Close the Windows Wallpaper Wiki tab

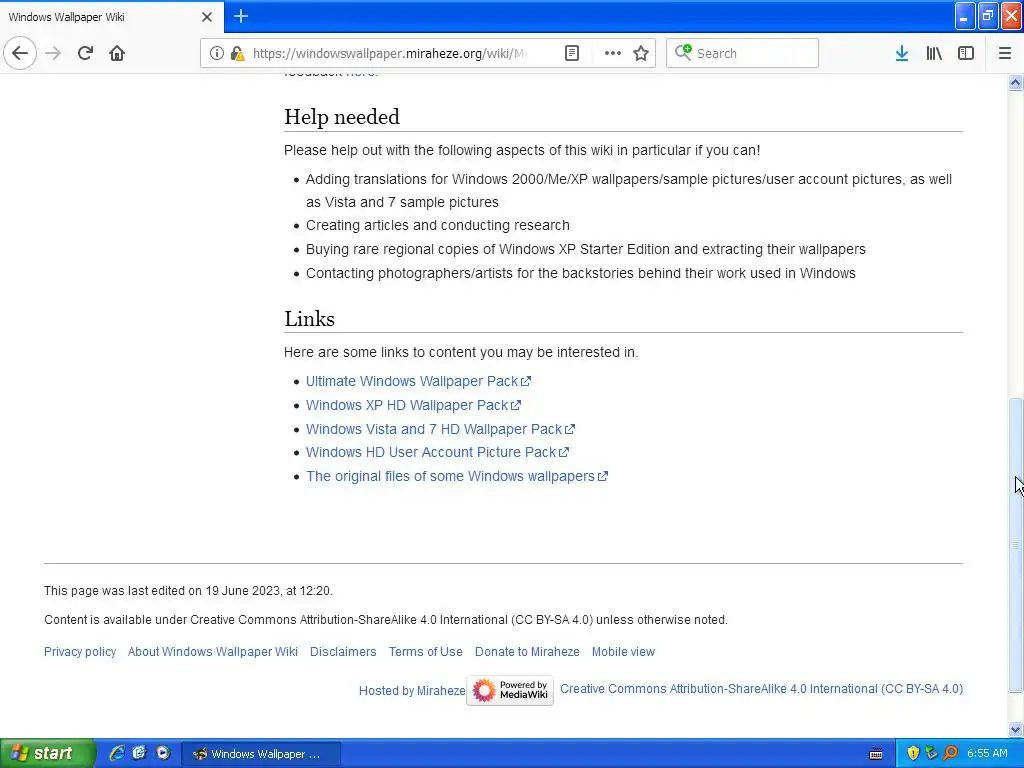pos(207,17)
